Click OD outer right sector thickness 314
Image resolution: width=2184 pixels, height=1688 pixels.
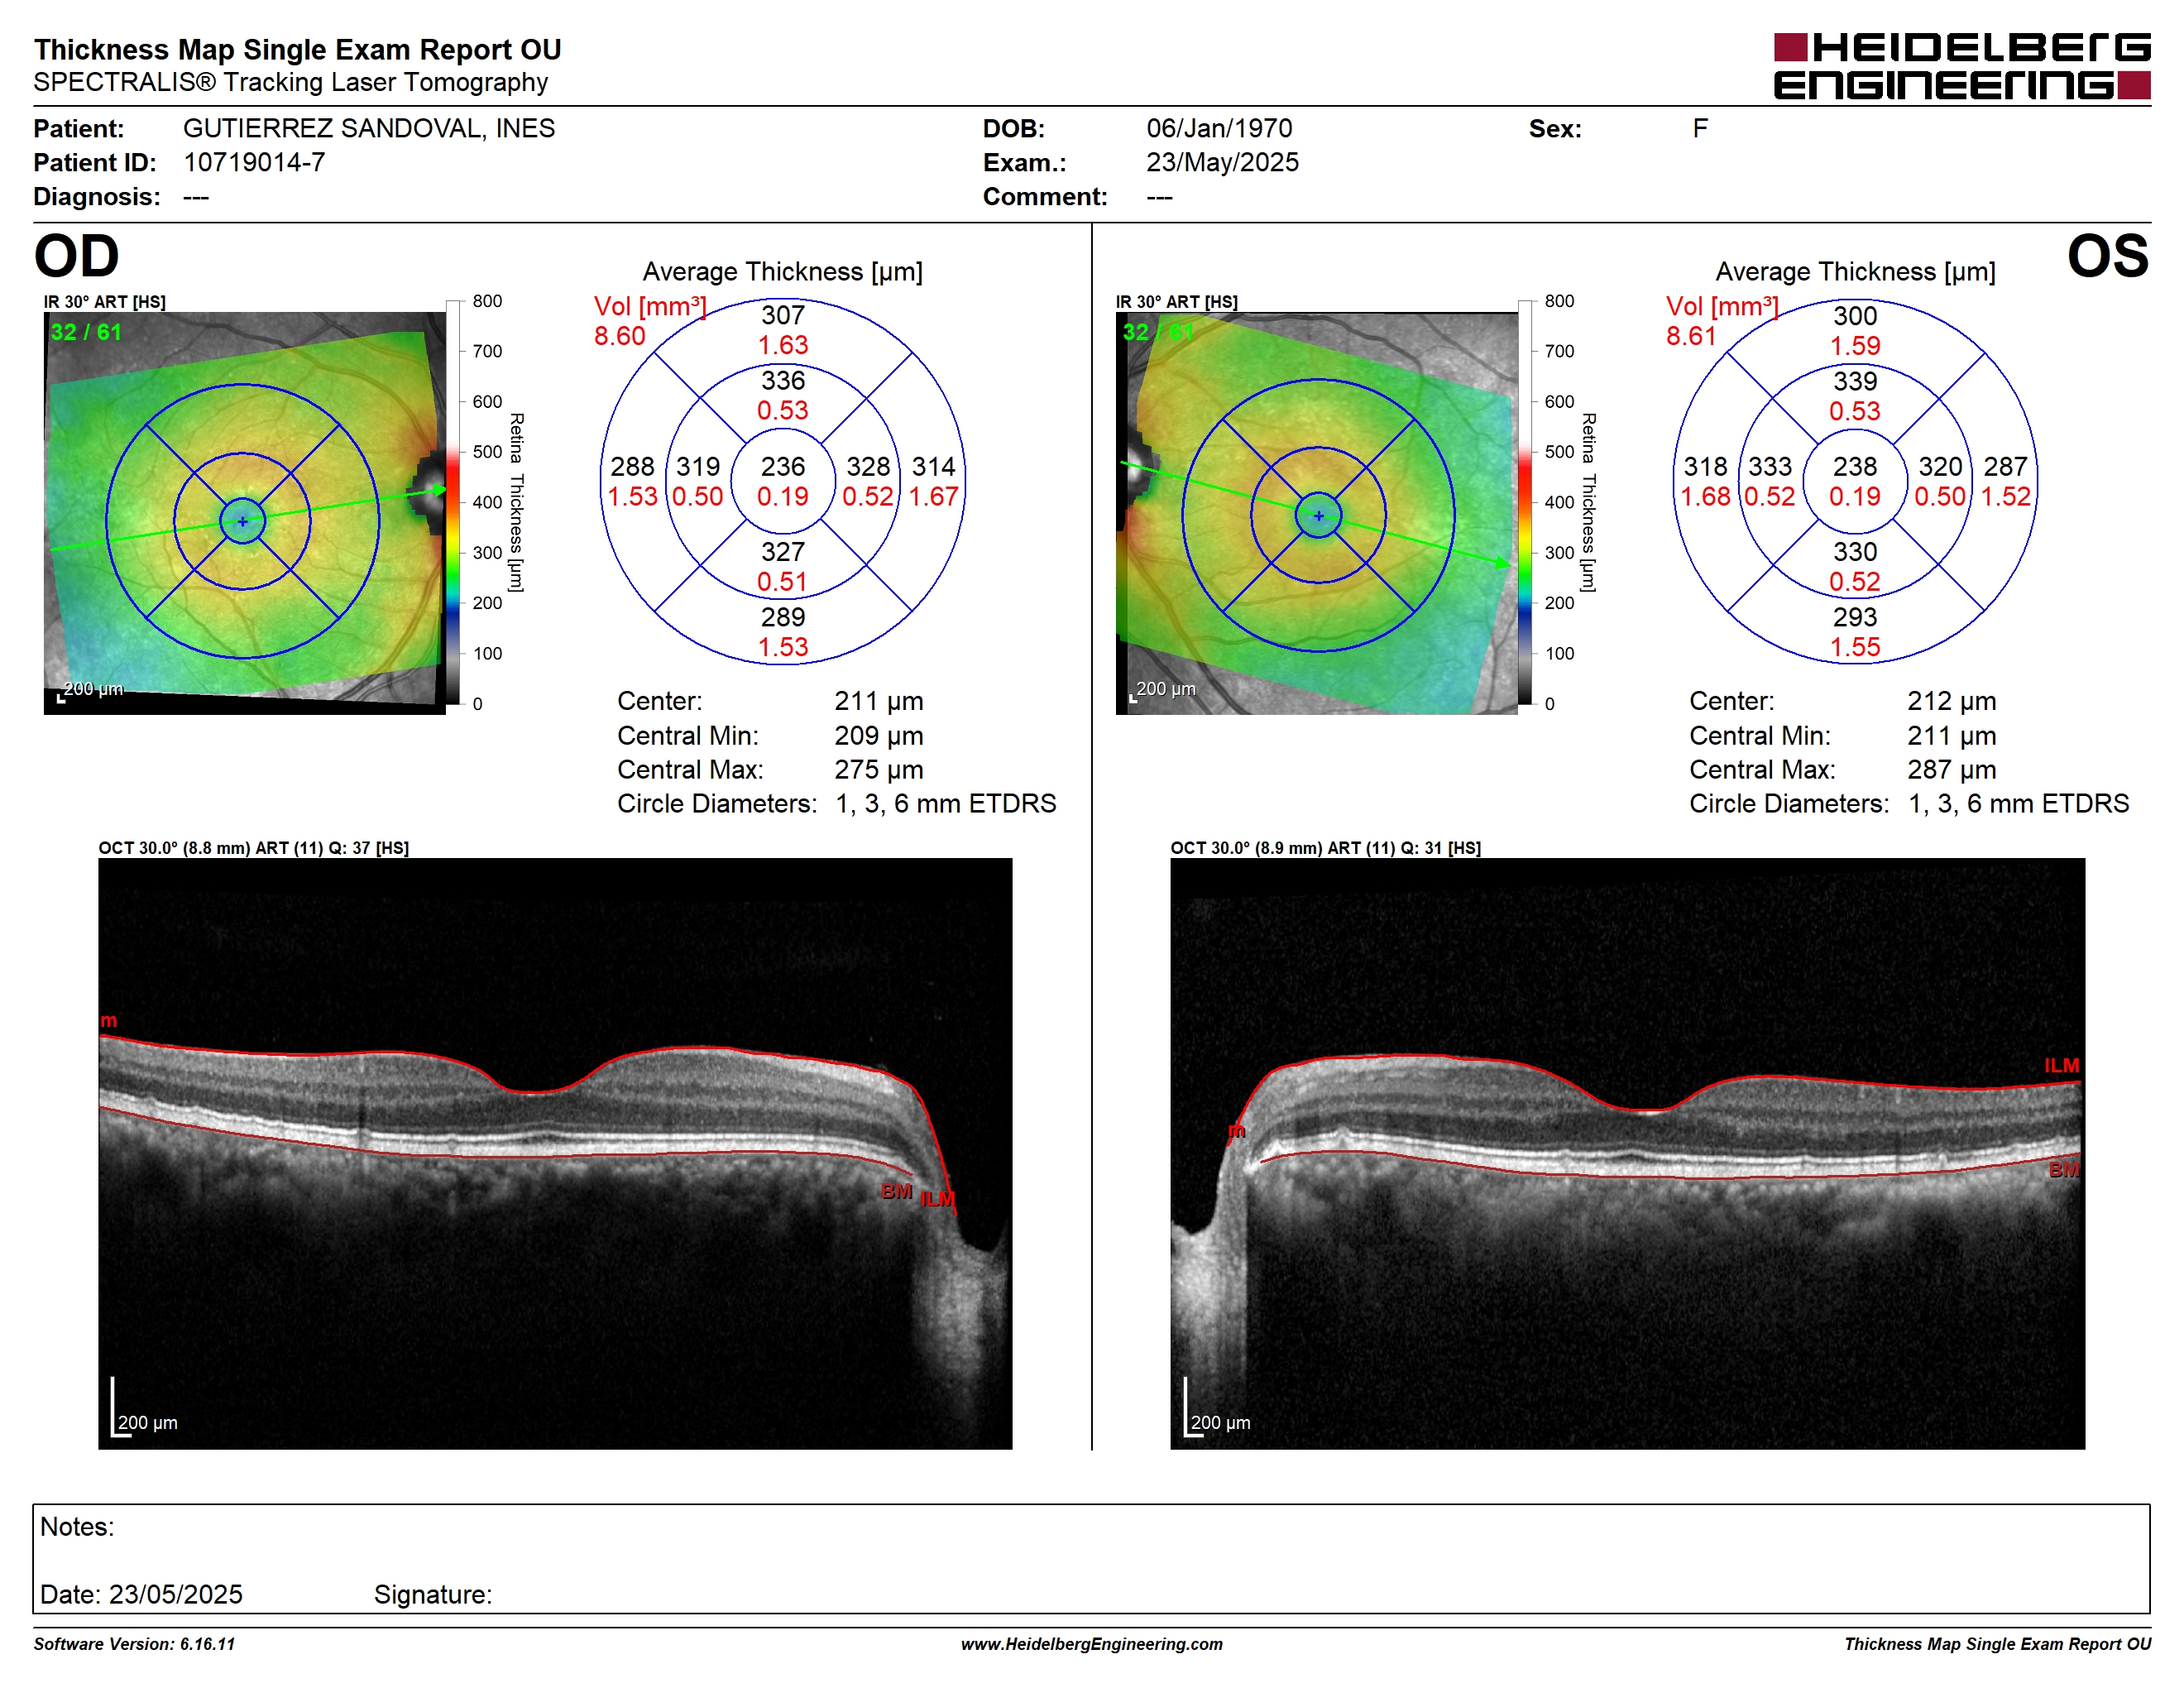[934, 466]
